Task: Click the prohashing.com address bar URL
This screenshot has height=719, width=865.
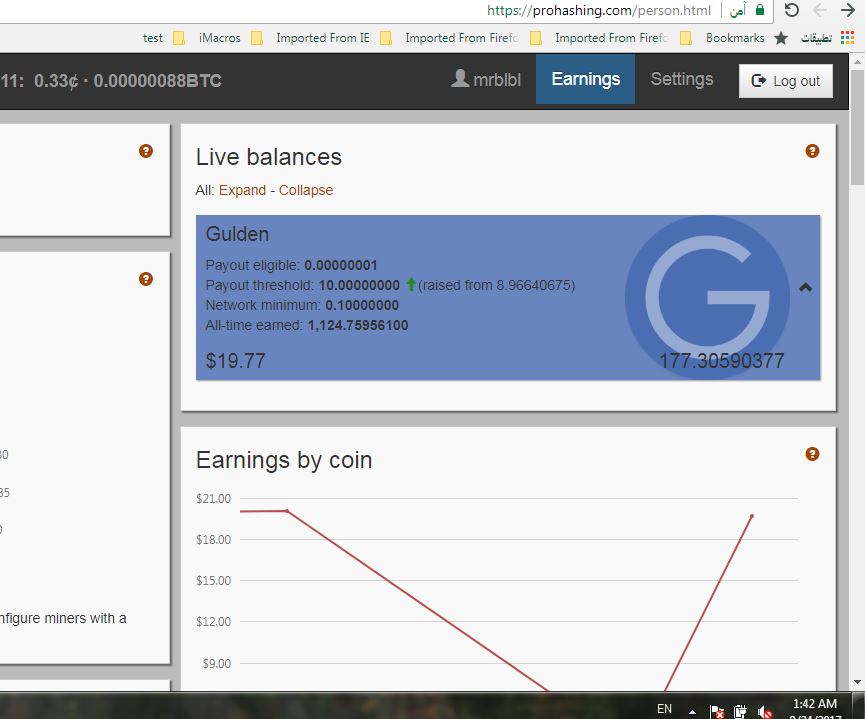Action: [599, 10]
